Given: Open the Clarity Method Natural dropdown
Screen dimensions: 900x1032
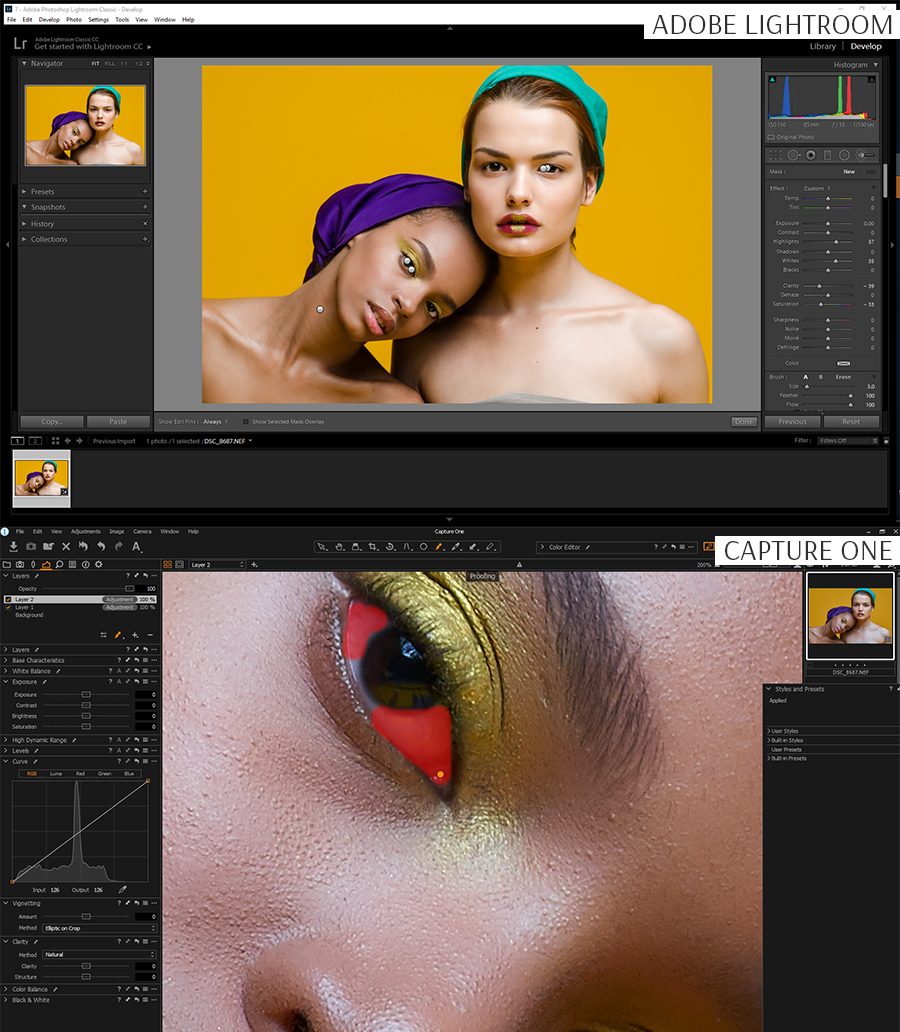Looking at the screenshot, I should [x=100, y=954].
